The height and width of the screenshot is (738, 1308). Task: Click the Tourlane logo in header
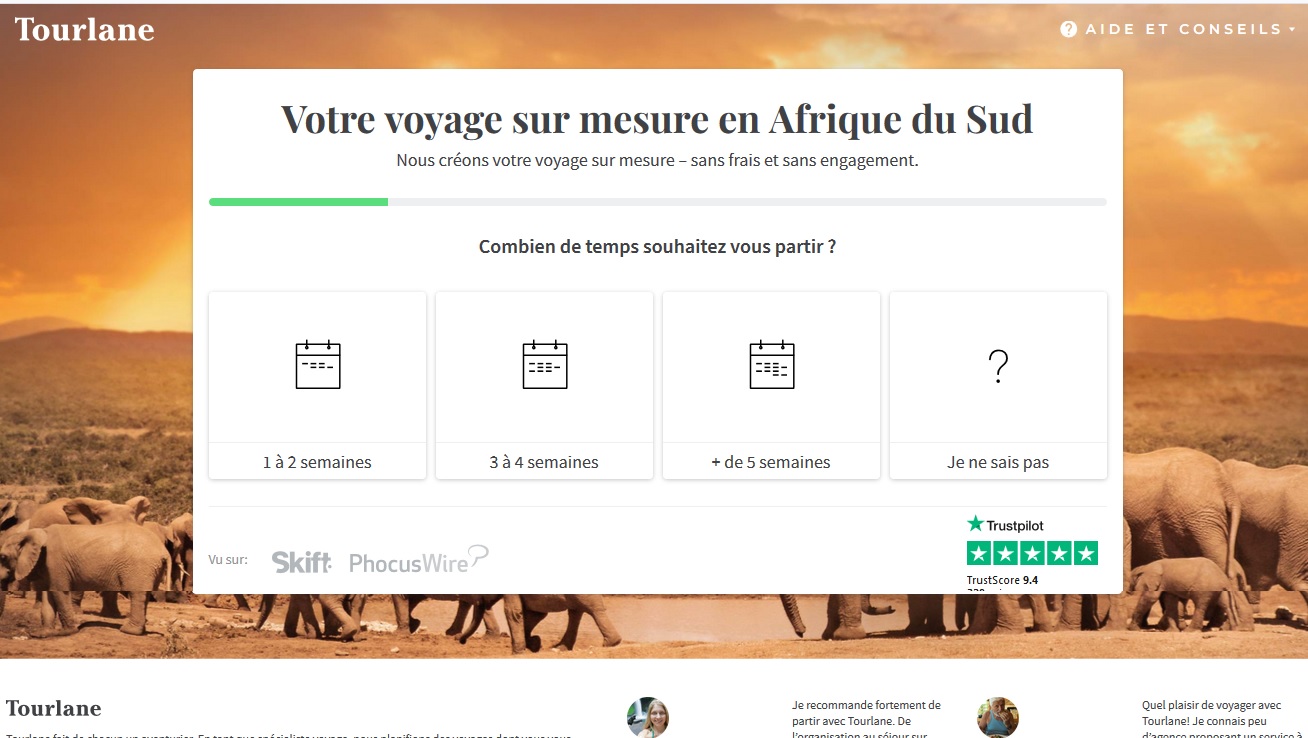pyautogui.click(x=84, y=29)
